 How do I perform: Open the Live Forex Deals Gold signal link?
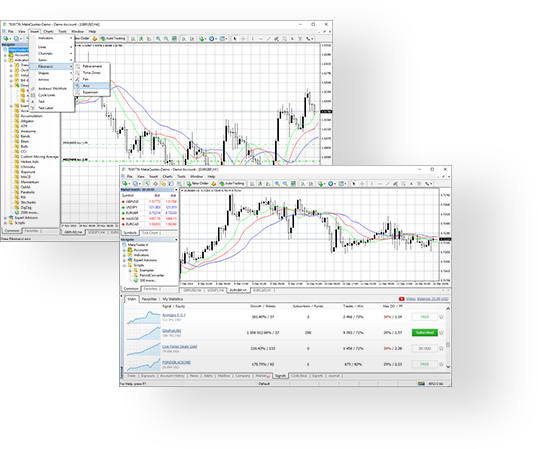[x=179, y=346]
